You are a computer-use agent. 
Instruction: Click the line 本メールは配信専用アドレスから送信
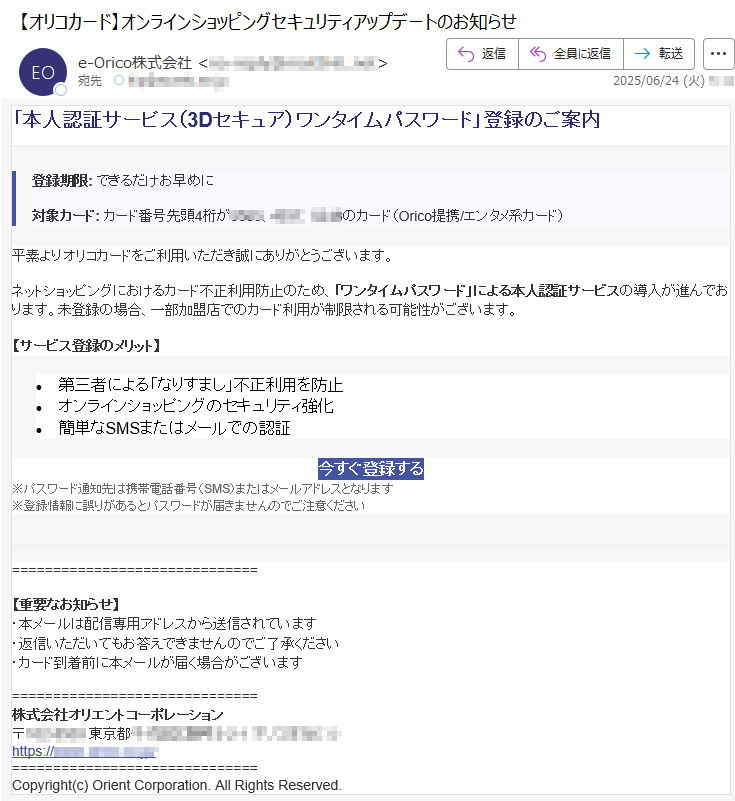[x=164, y=624]
